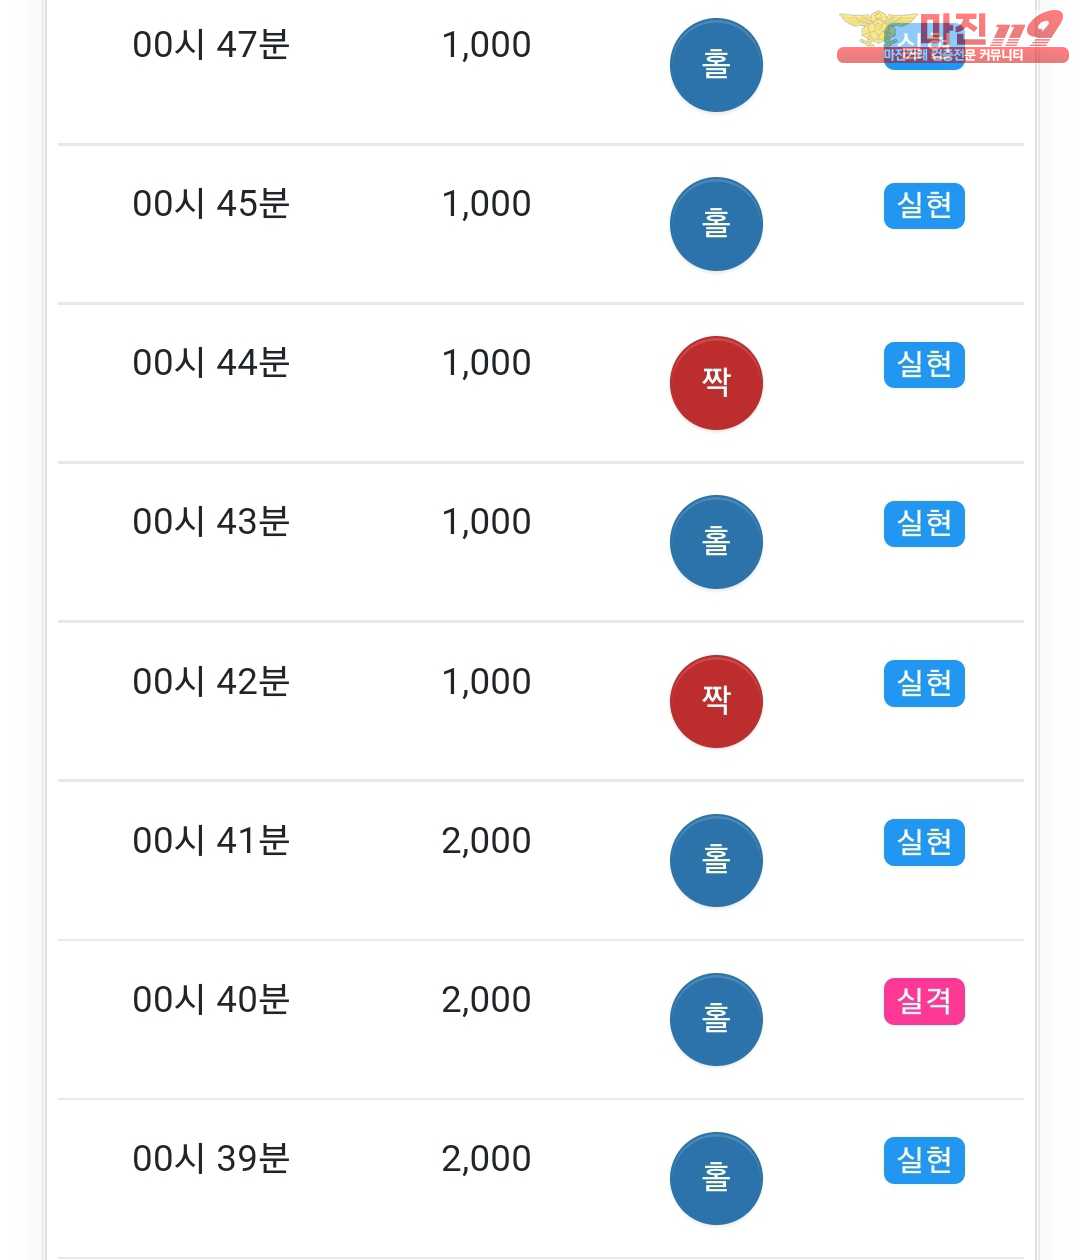Select the 00시 39분 time label
The image size is (1080, 1260).
coord(211,1159)
